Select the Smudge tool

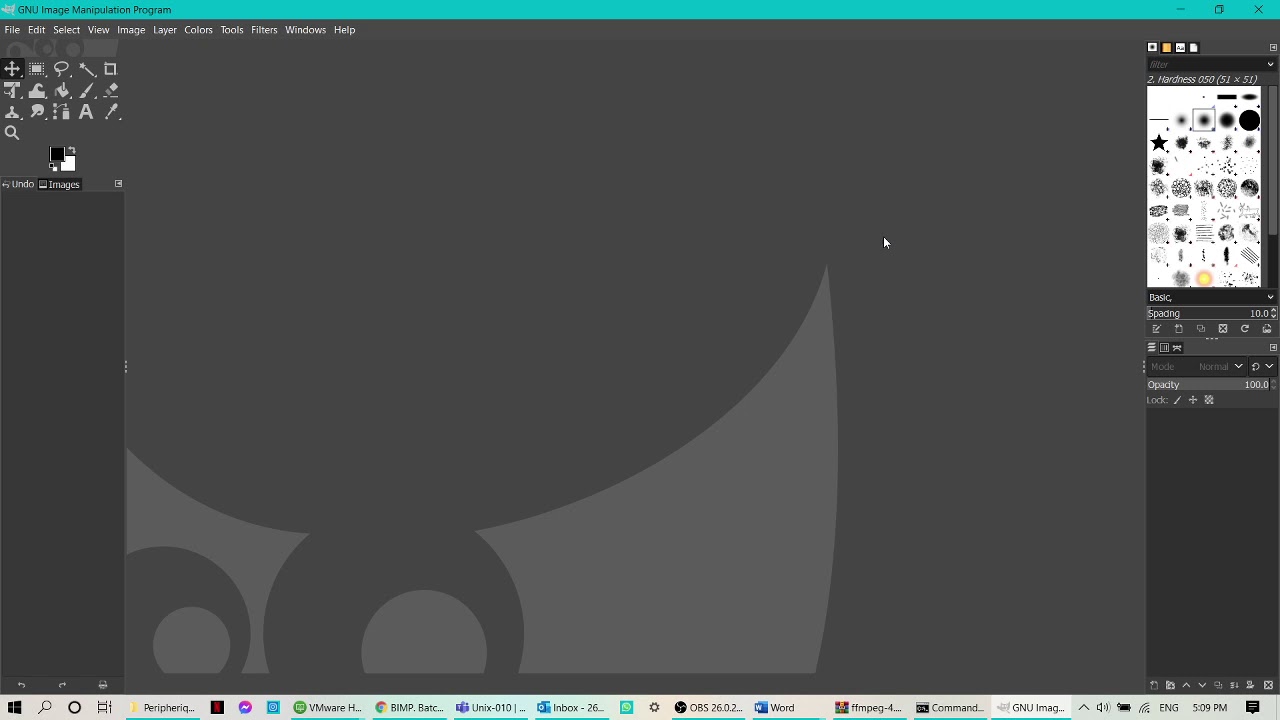(x=37, y=112)
